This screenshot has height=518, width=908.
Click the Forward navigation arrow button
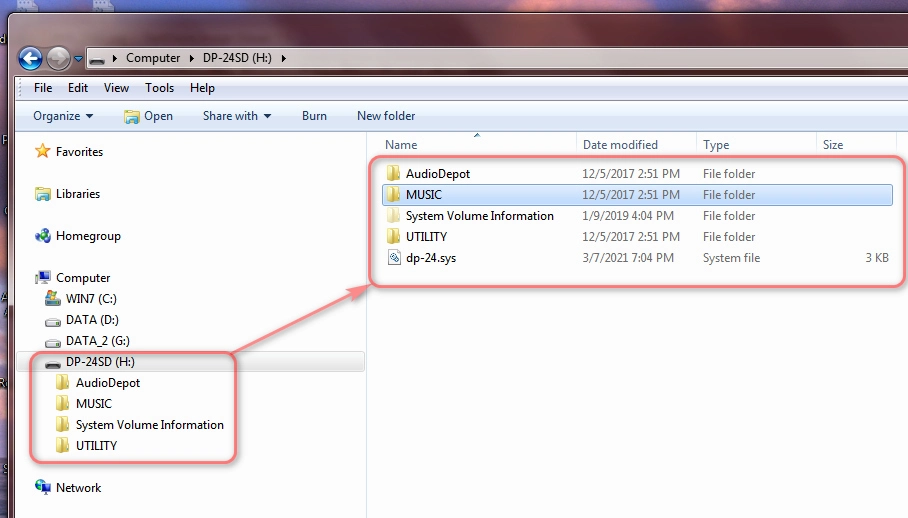(x=58, y=58)
